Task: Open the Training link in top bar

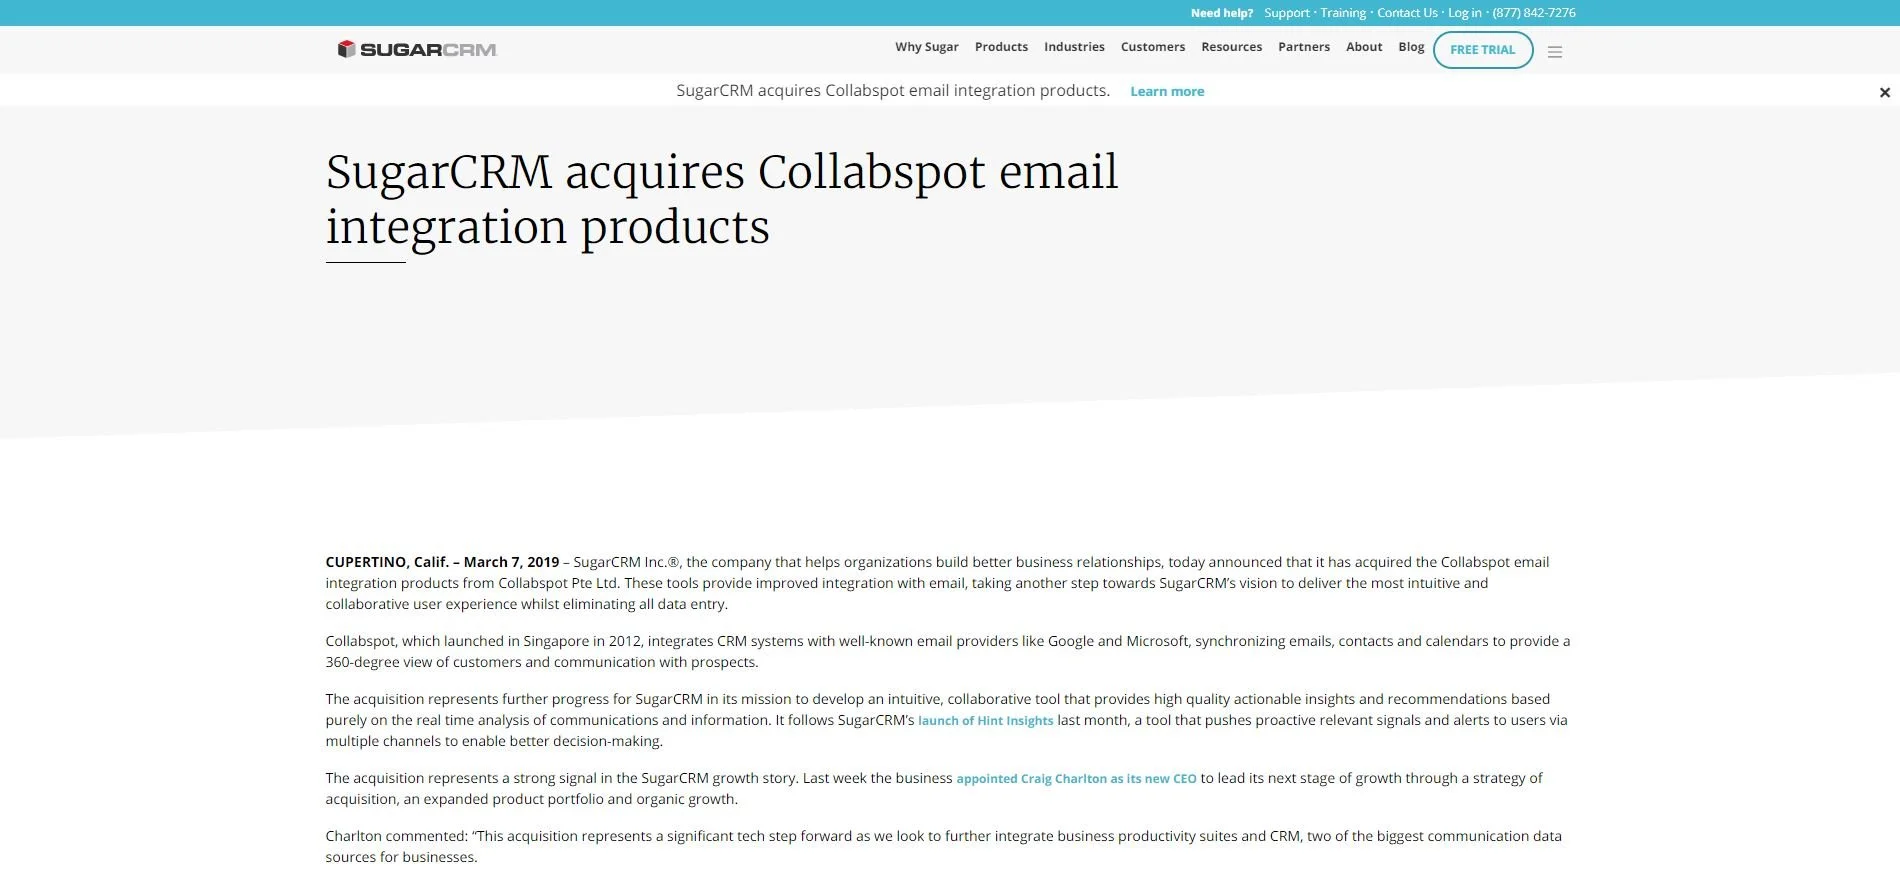Action: tap(1343, 13)
